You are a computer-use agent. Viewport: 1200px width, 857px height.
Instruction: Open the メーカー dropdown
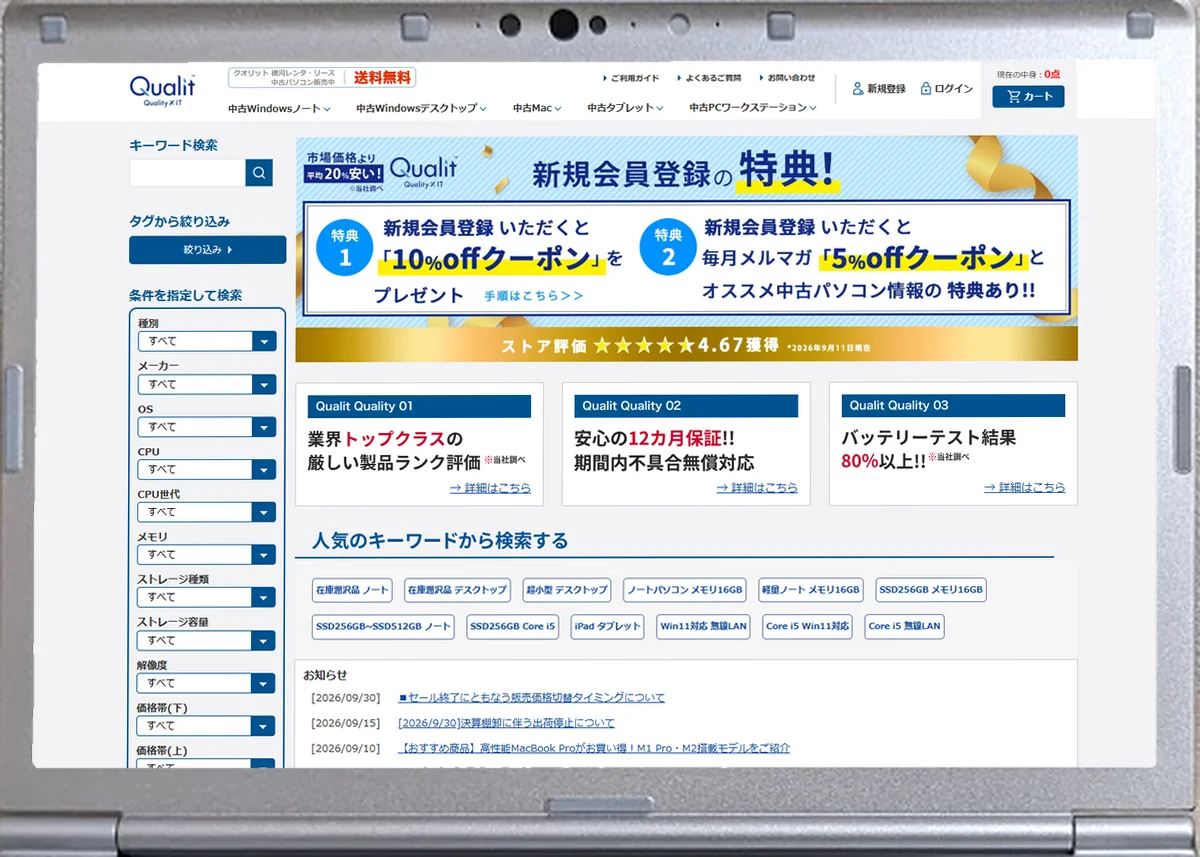coord(207,384)
